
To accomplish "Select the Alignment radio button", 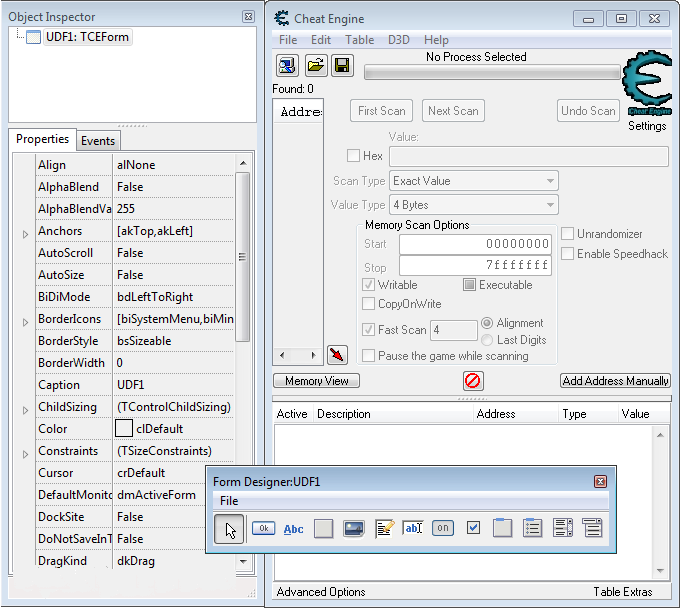I will pos(487,323).
